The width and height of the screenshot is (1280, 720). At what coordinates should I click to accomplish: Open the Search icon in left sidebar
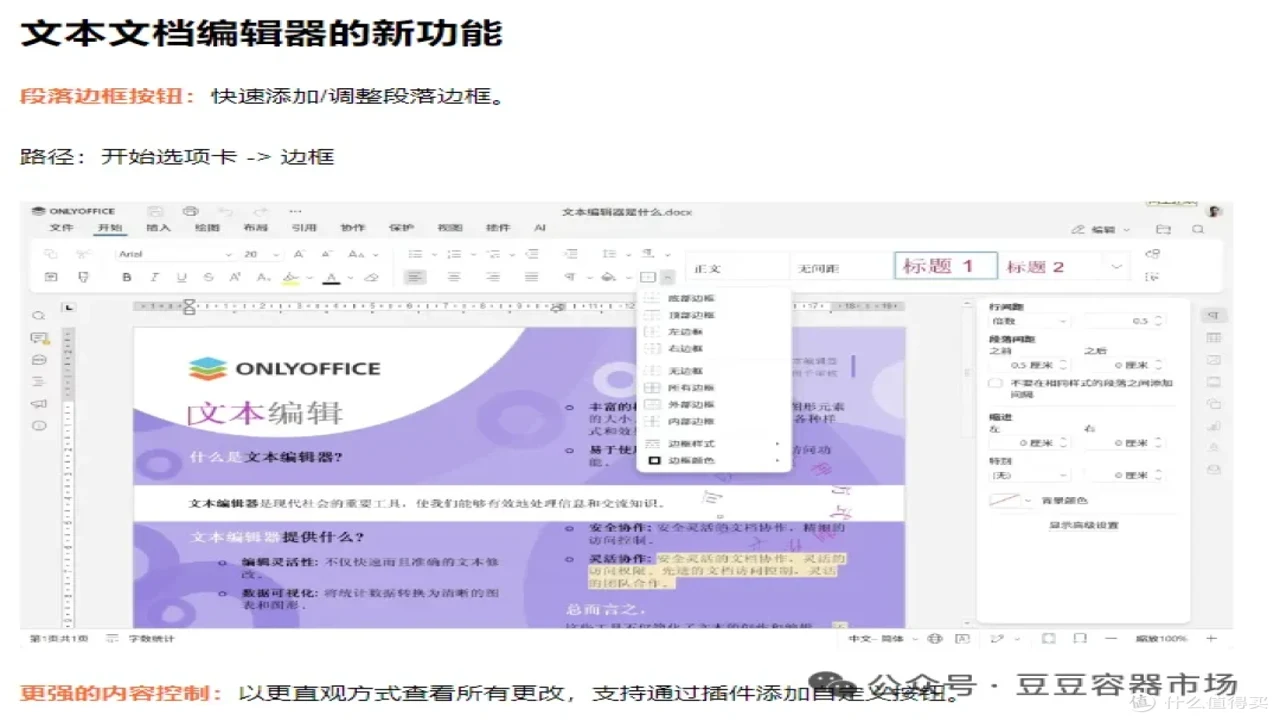(x=39, y=315)
